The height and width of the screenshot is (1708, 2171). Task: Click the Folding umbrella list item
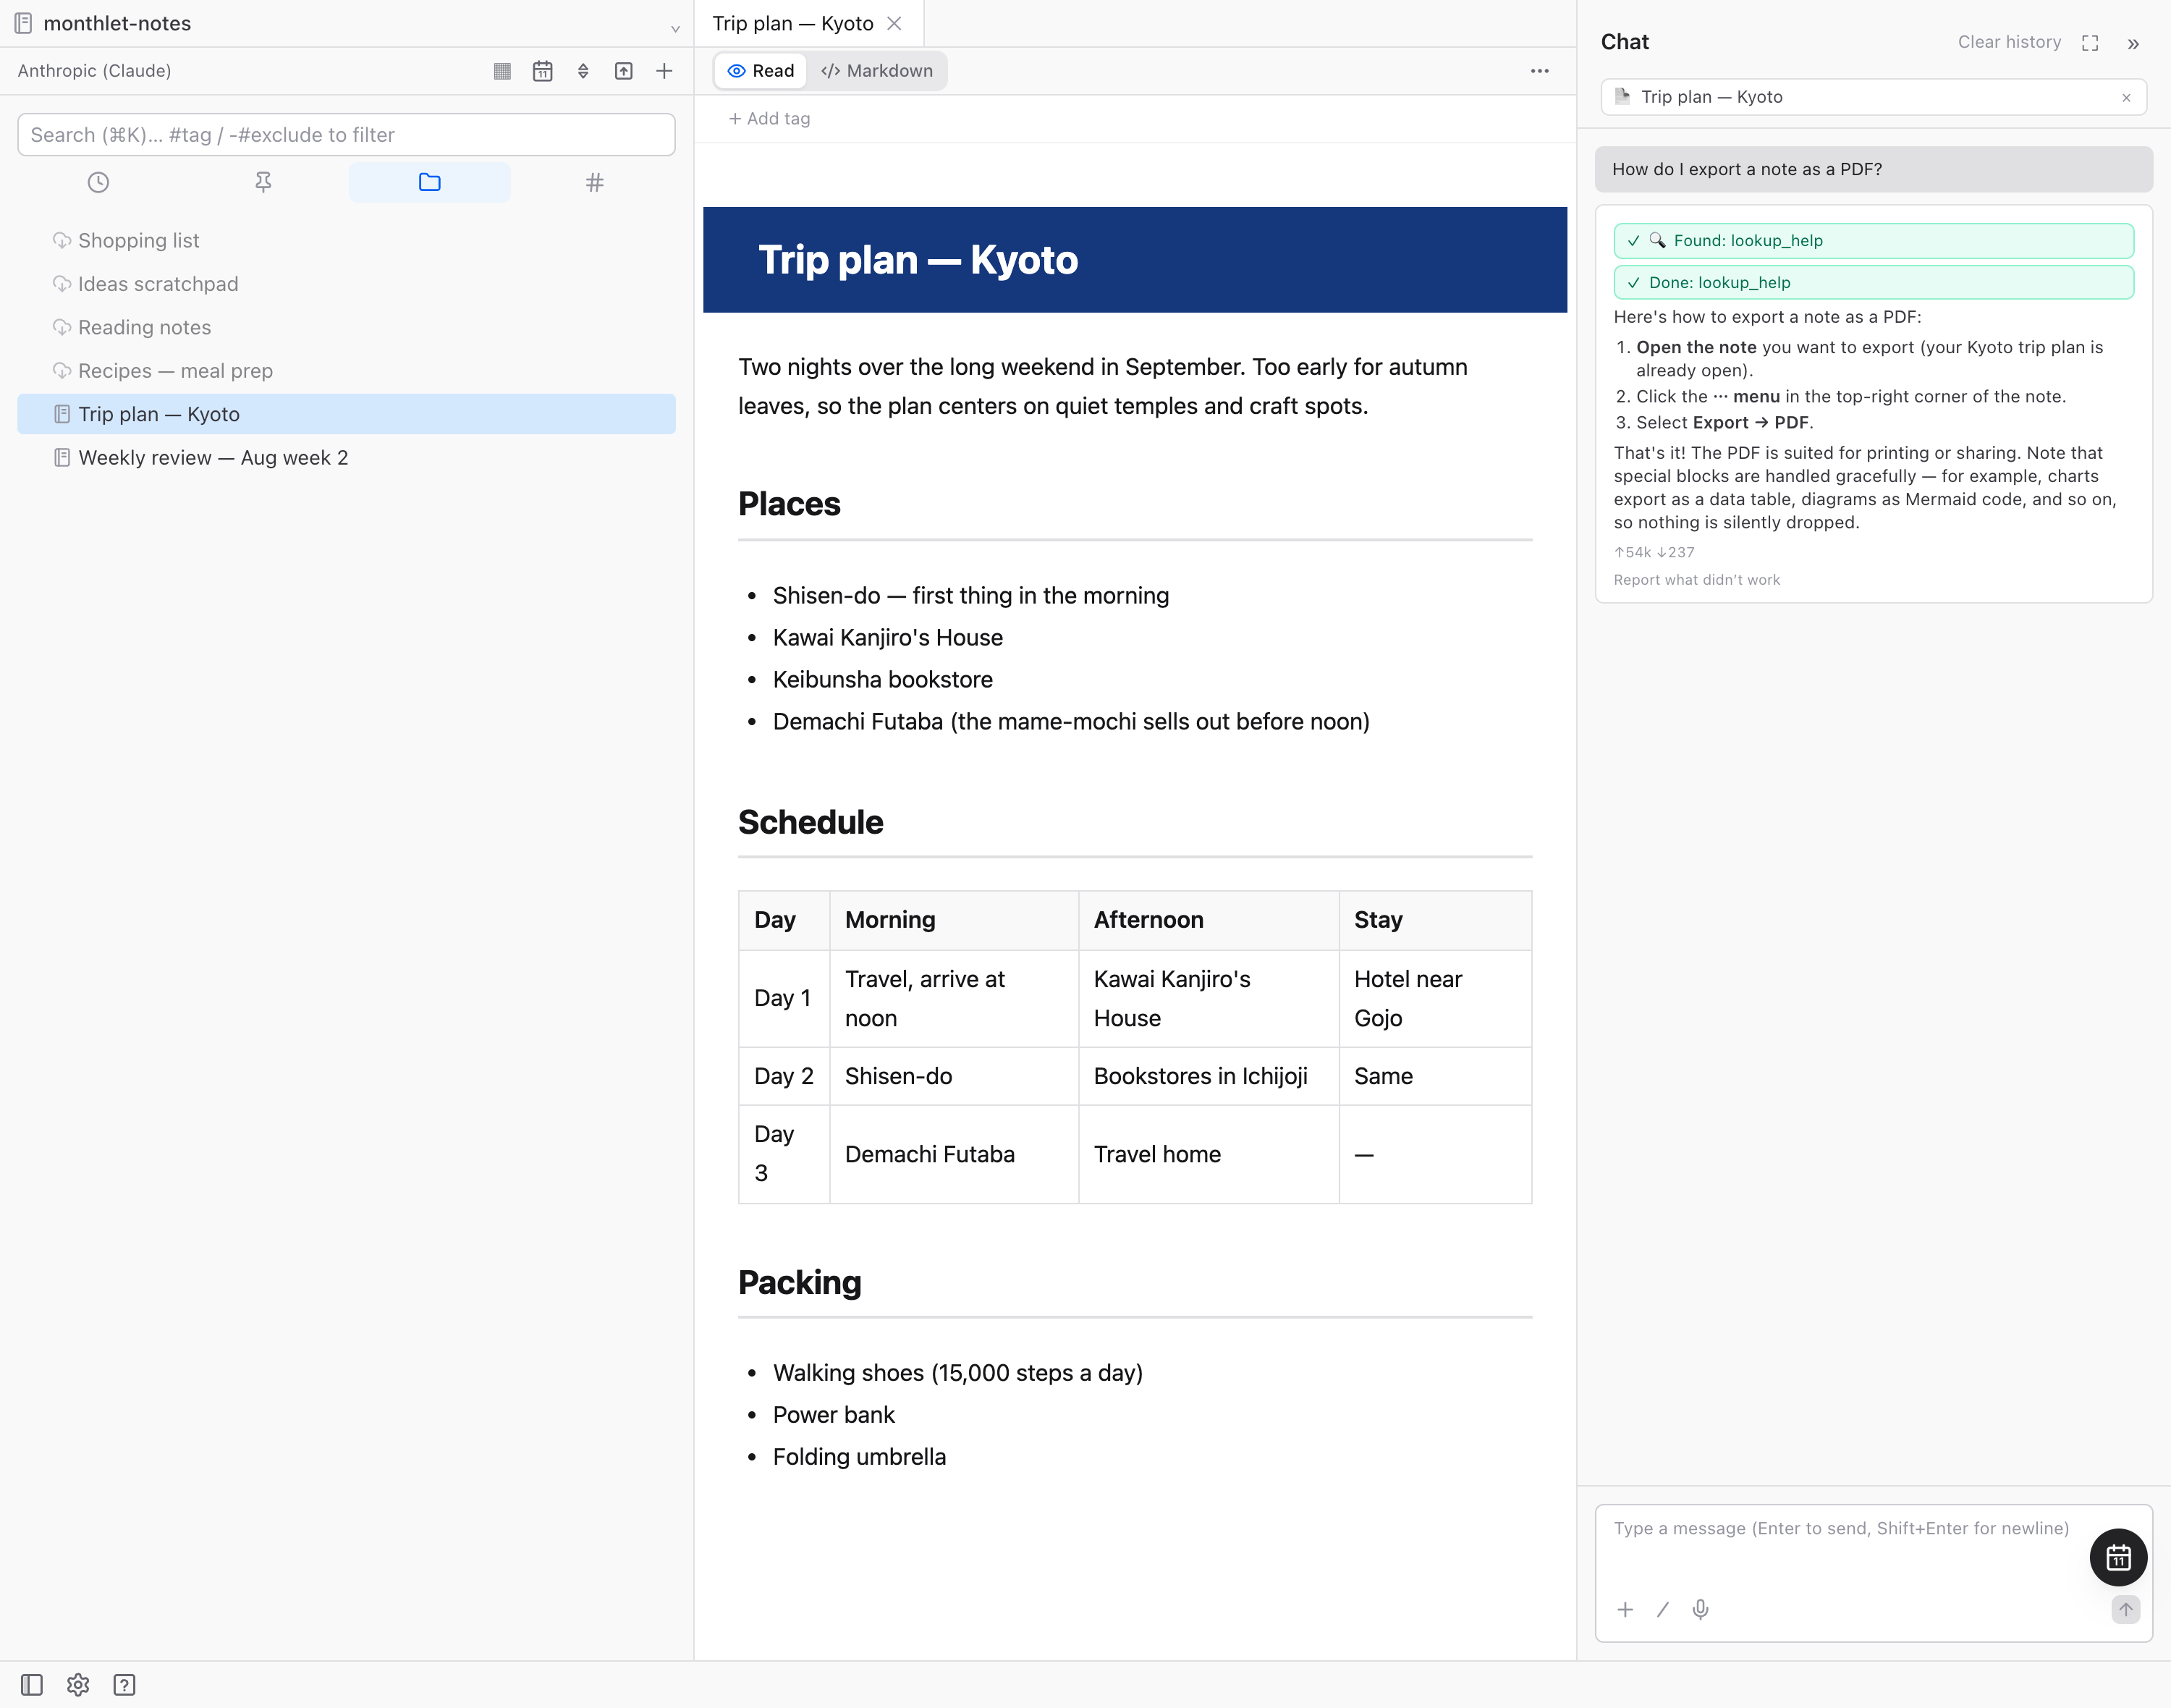click(x=859, y=1457)
